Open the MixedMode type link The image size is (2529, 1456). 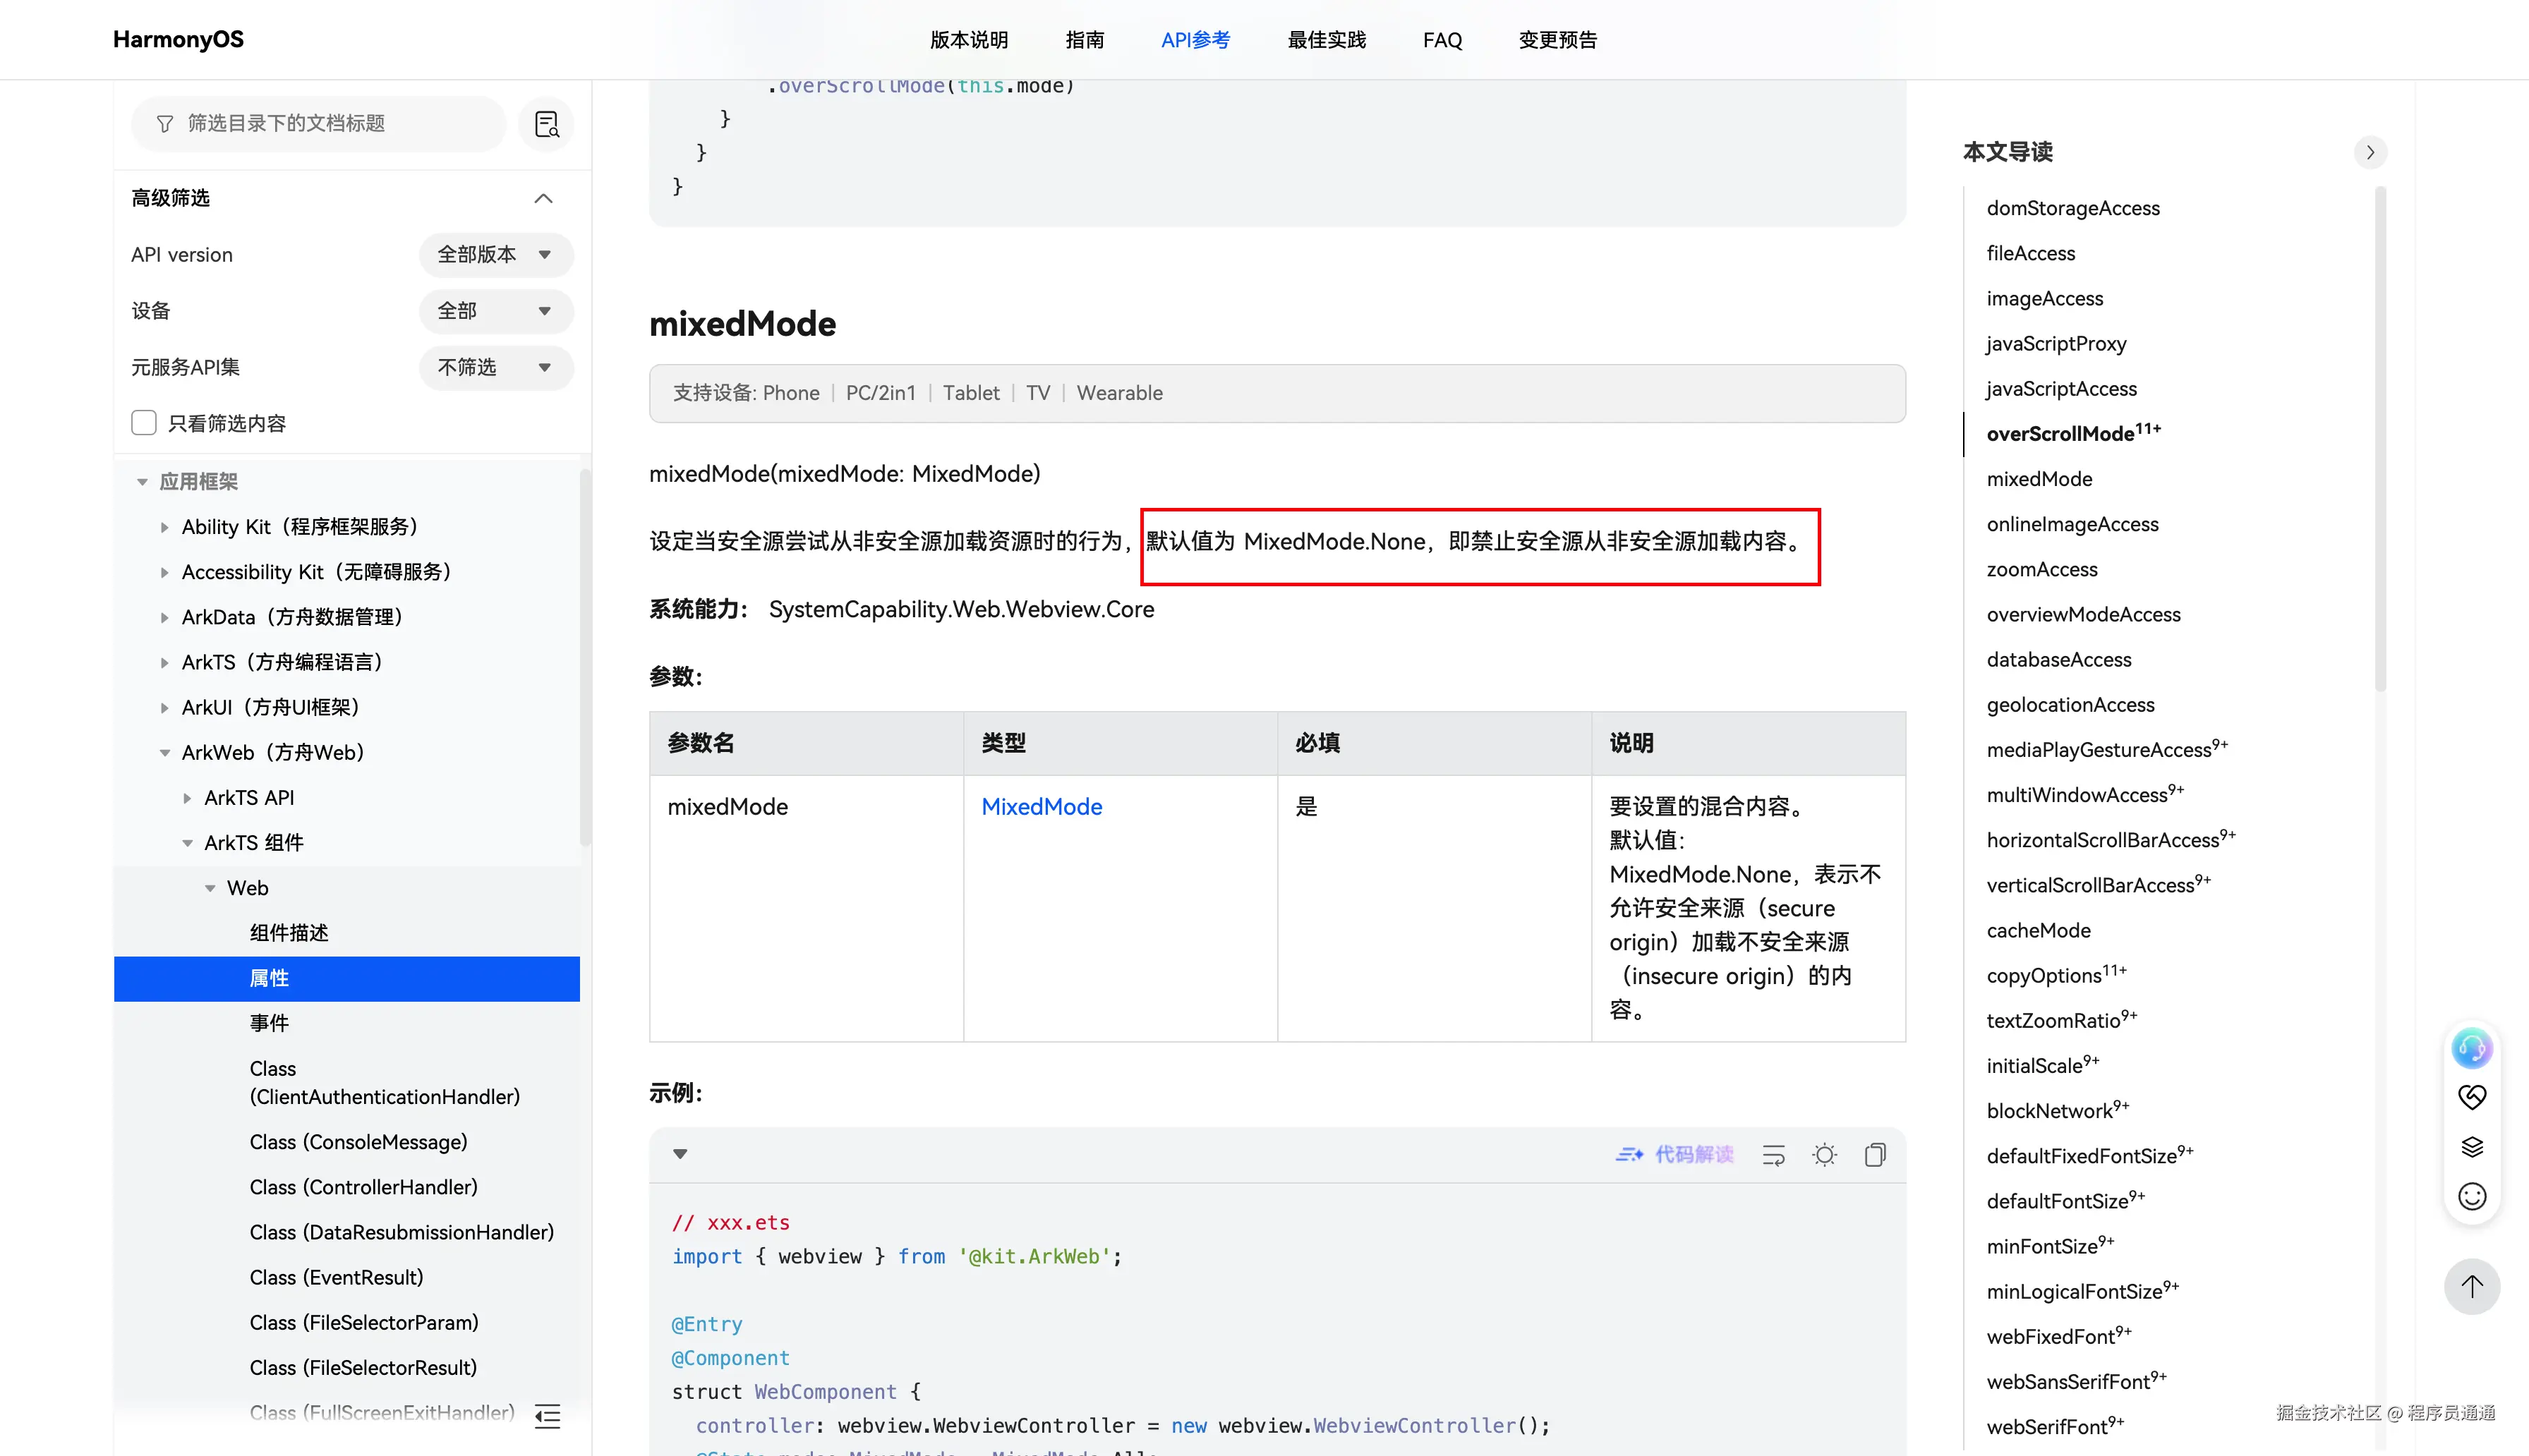1041,806
